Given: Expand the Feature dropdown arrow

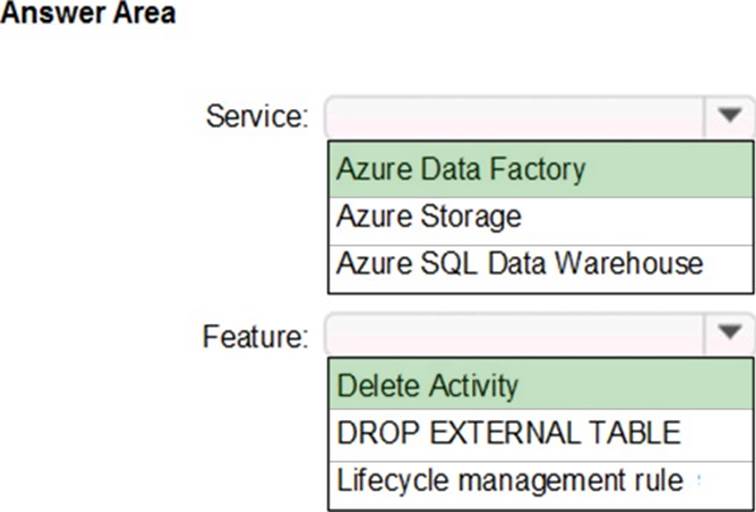Looking at the screenshot, I should pos(730,333).
